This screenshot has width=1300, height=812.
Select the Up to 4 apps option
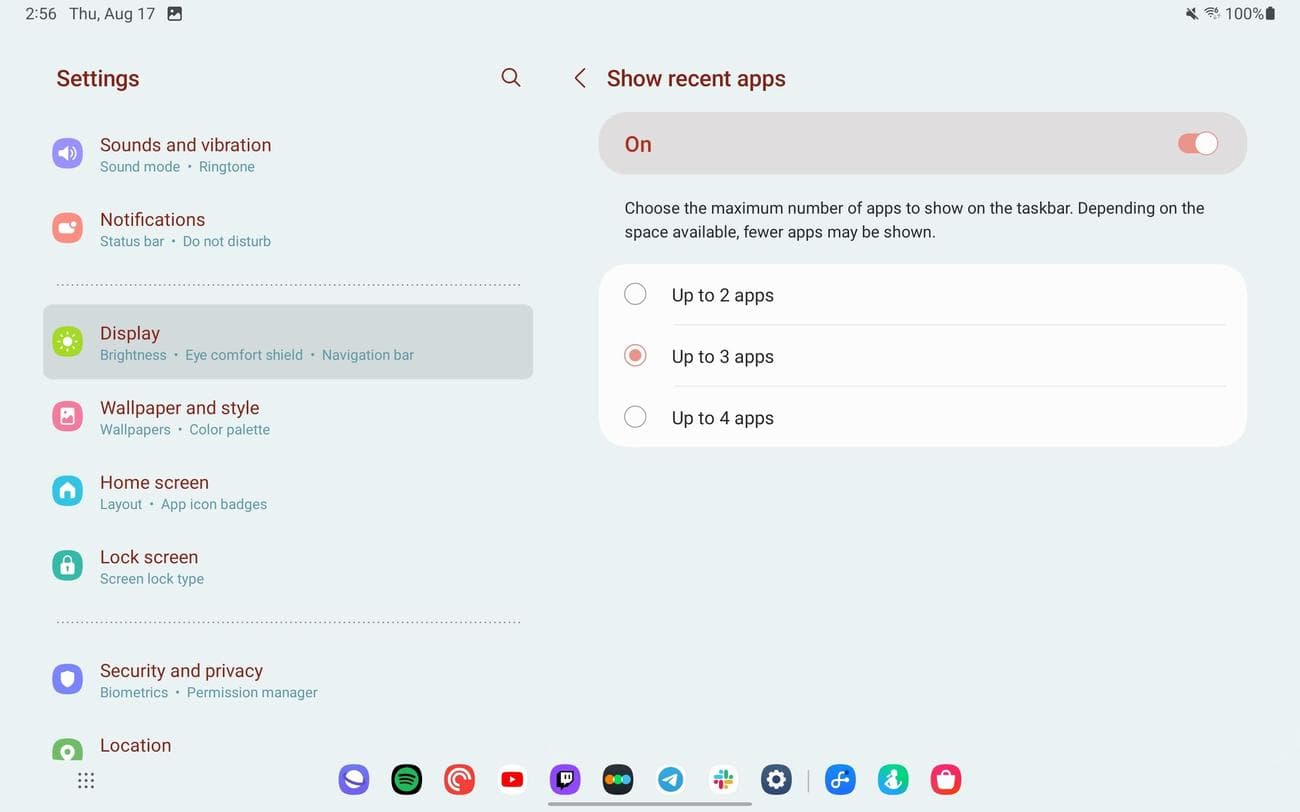pos(635,417)
